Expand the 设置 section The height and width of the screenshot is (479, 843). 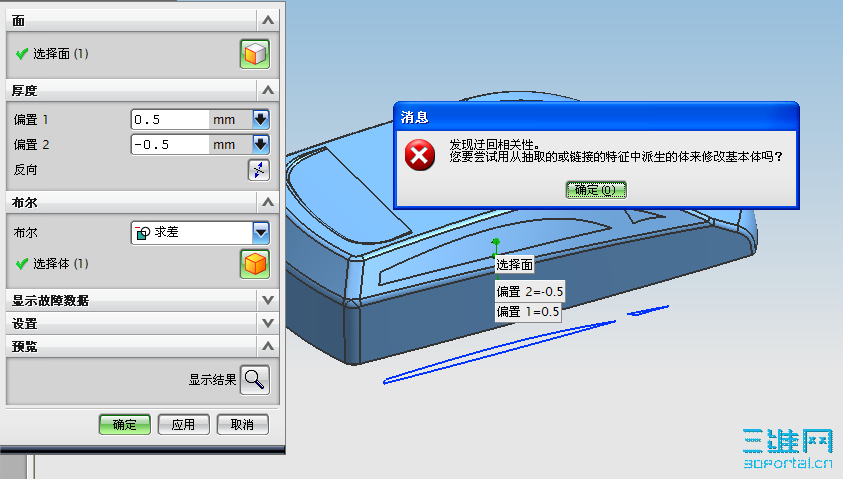268,323
